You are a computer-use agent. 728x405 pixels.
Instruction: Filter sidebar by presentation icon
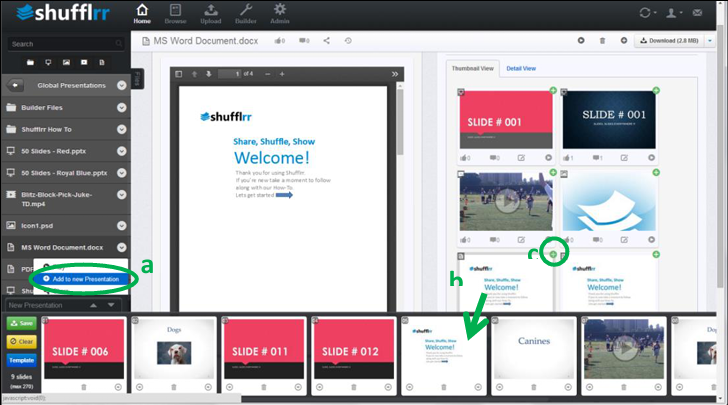48,62
